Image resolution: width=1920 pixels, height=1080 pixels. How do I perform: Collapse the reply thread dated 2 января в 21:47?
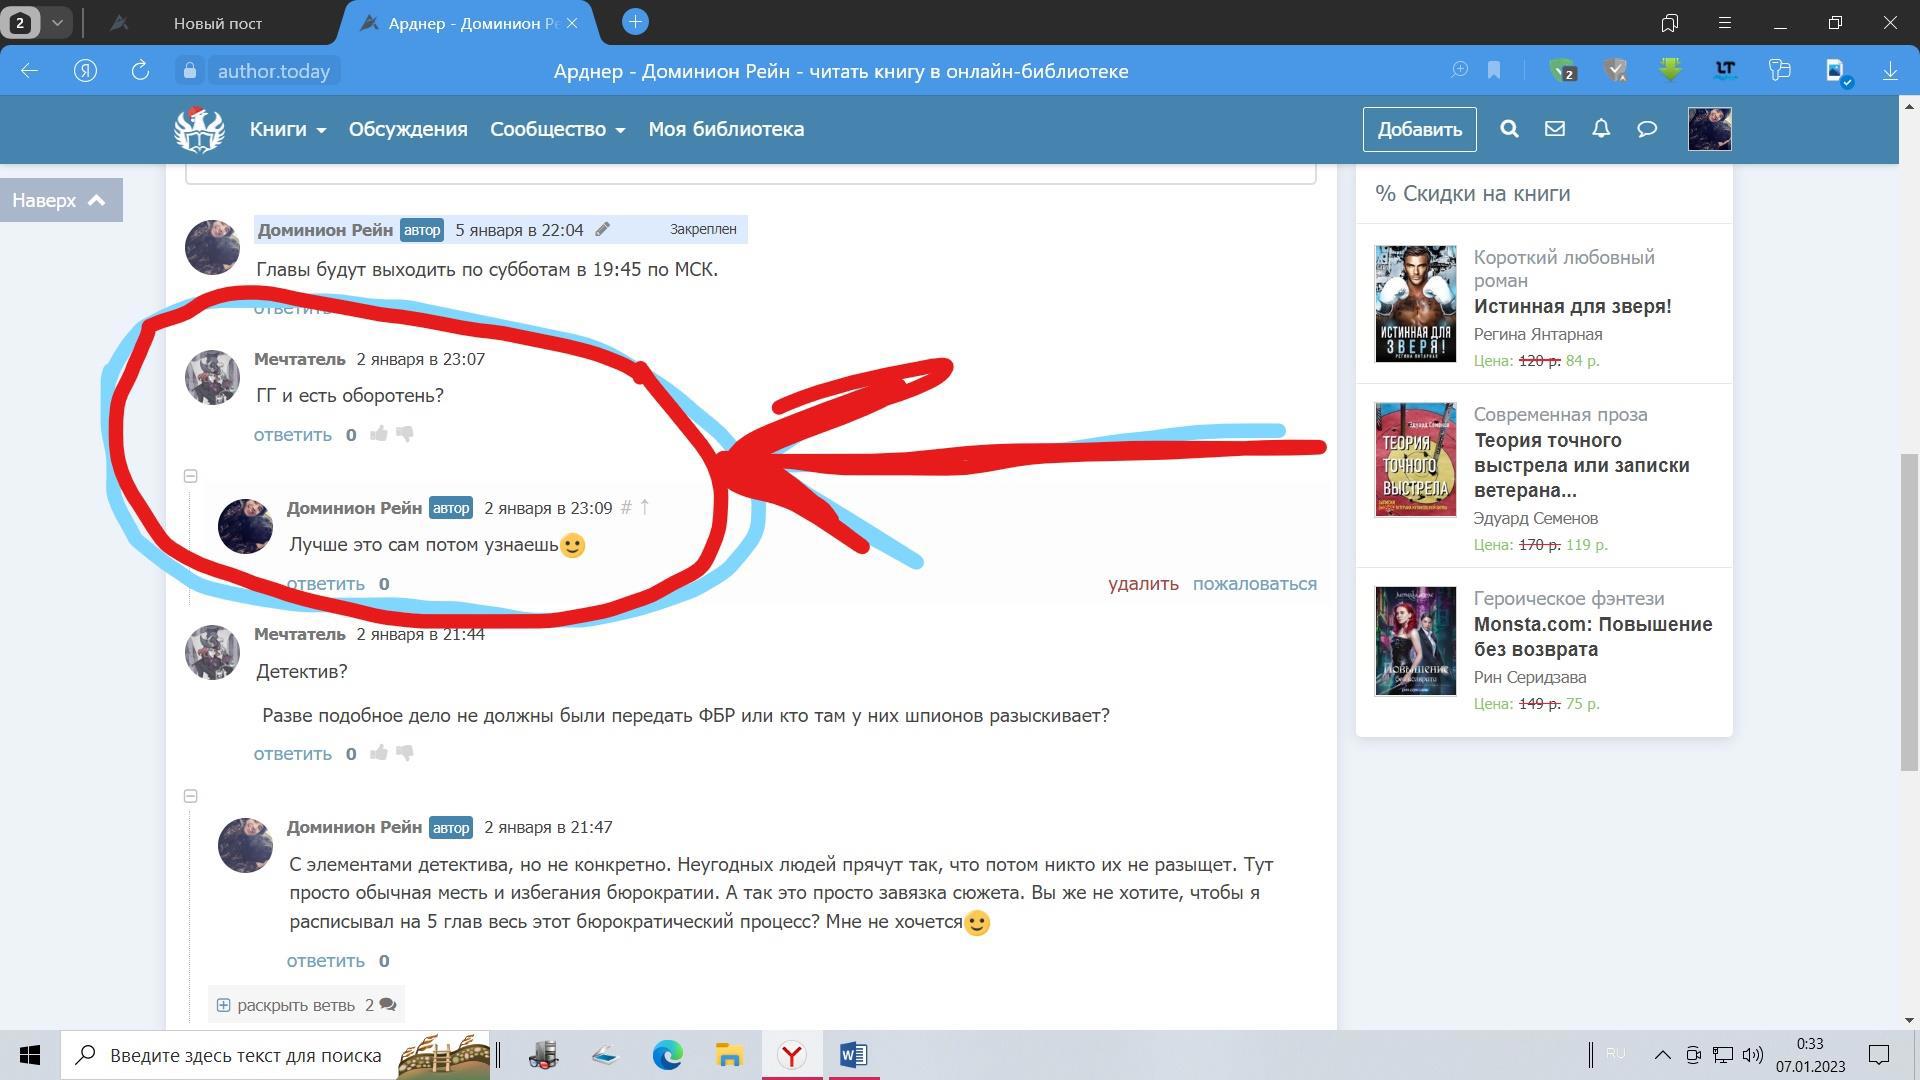point(191,796)
